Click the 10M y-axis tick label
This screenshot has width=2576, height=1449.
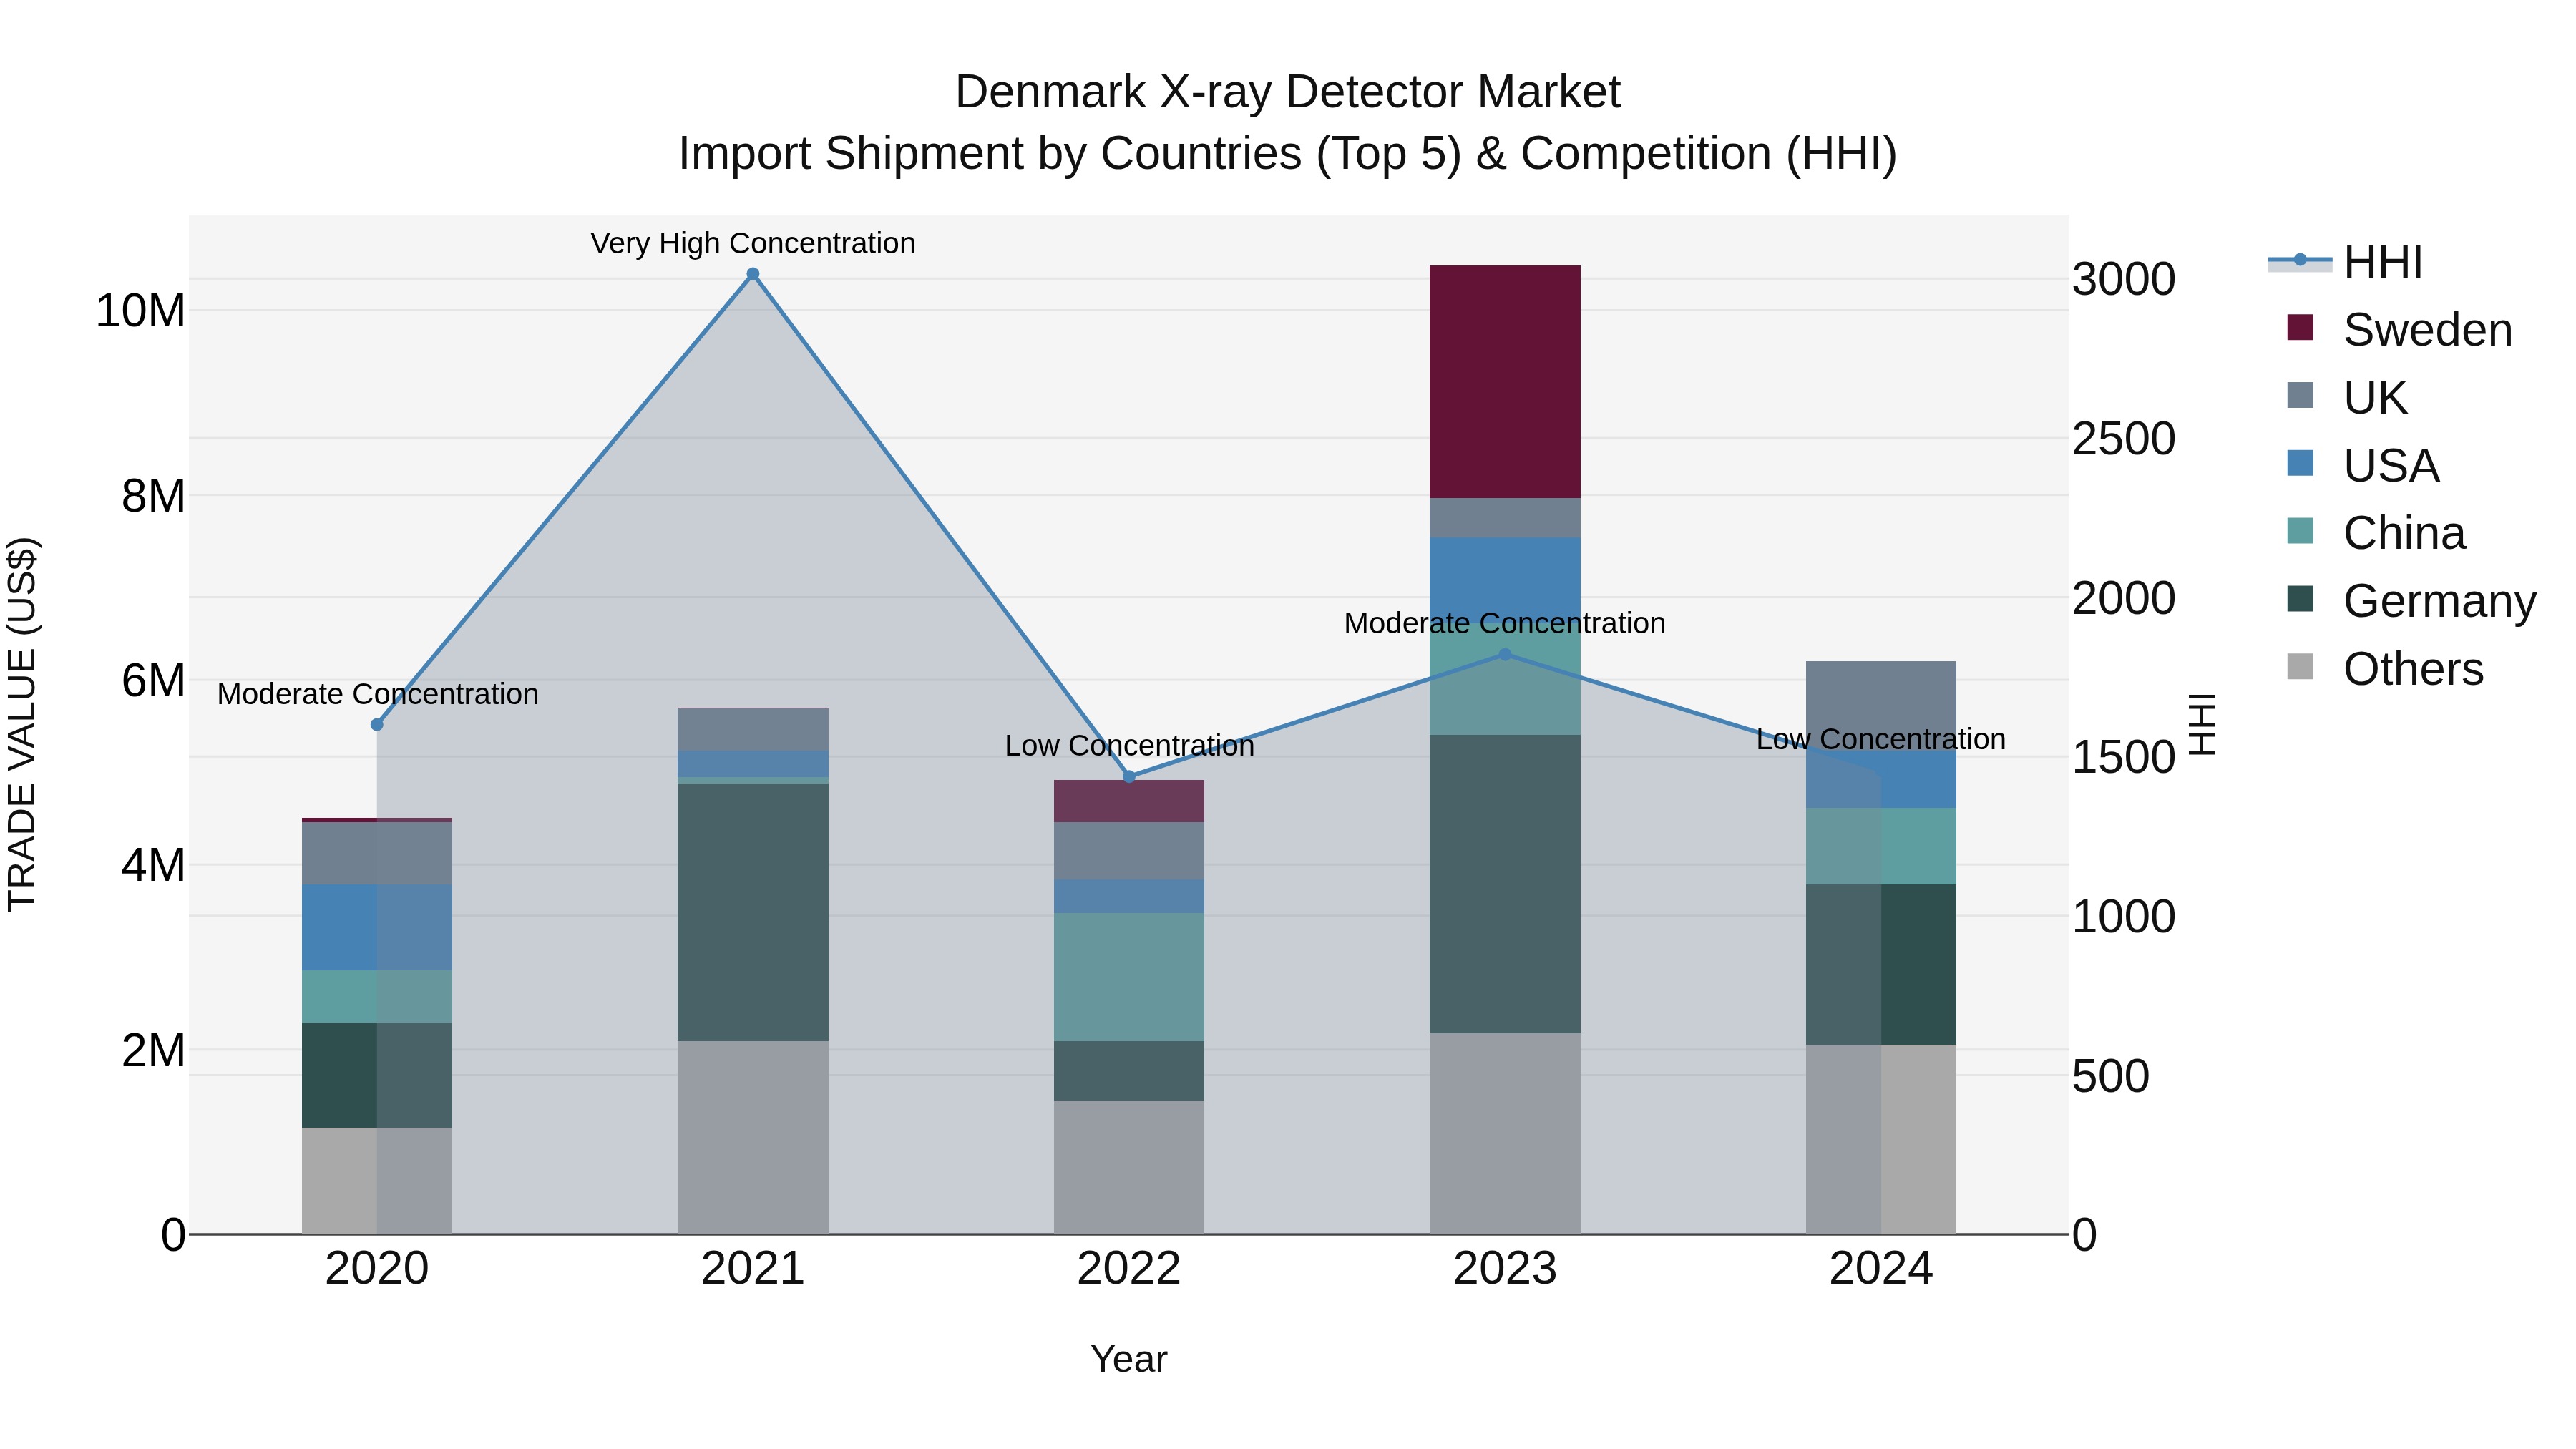coord(140,311)
